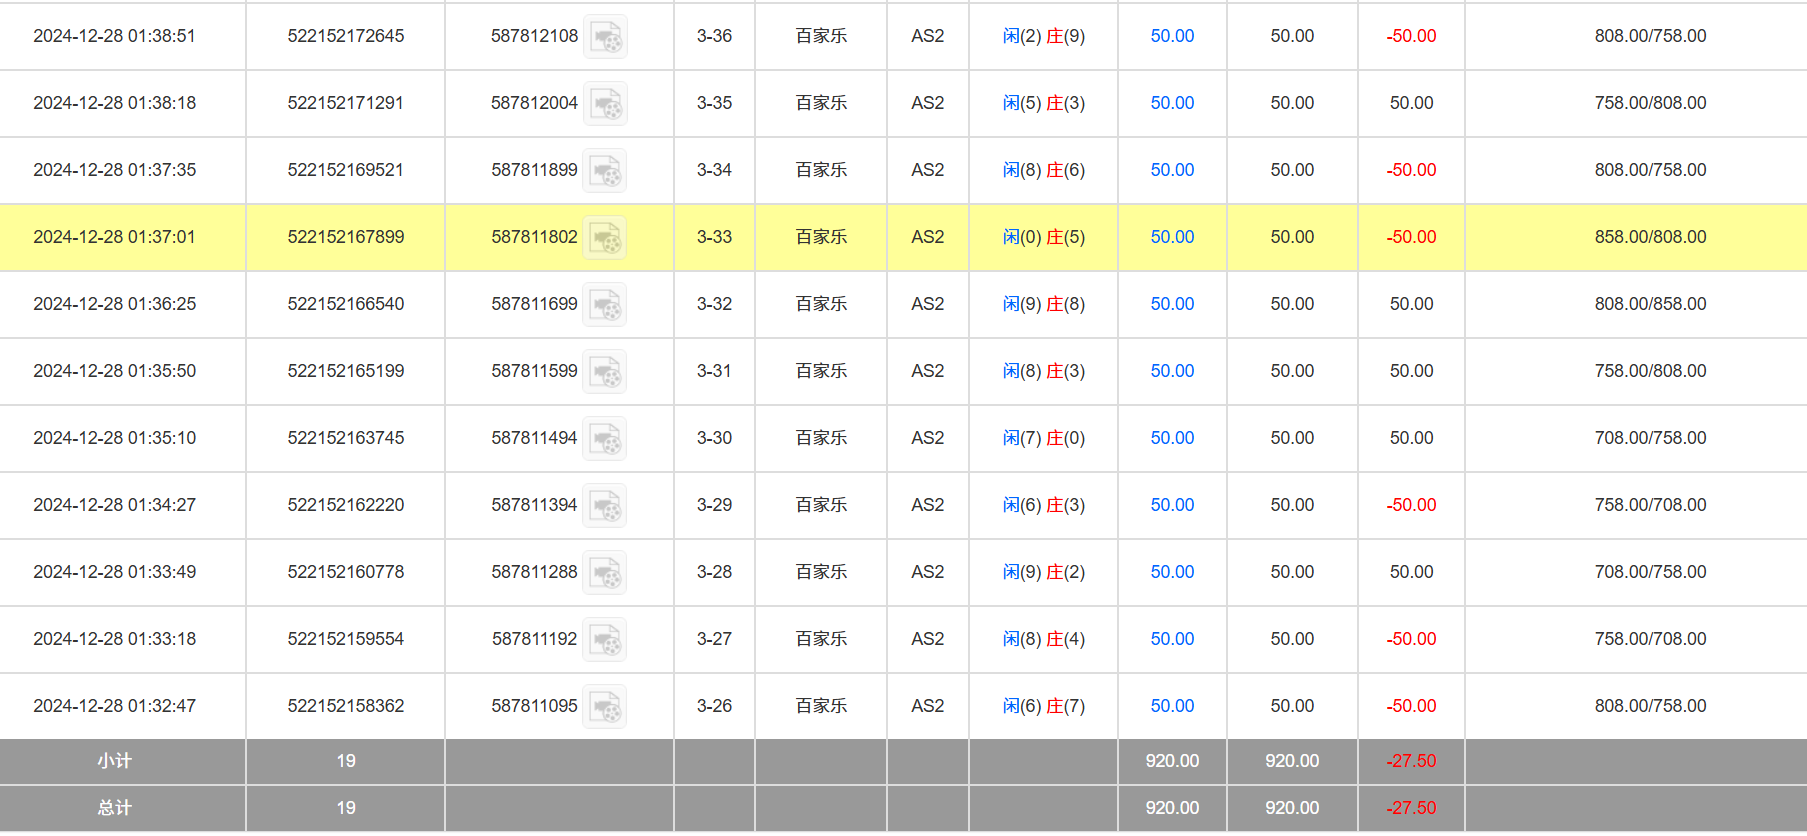This screenshot has width=1807, height=836.
Task: Open replay icon beside 587811288
Action: [605, 573]
